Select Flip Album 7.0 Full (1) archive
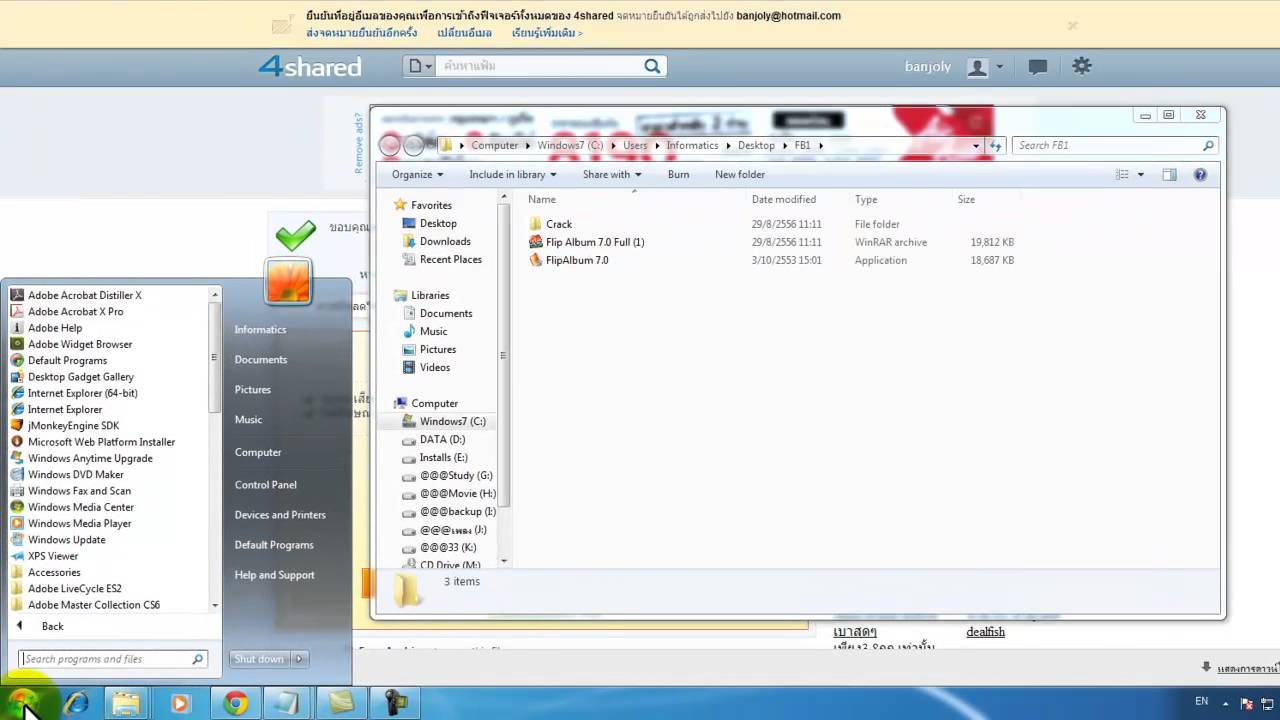This screenshot has width=1280, height=720. click(x=594, y=242)
